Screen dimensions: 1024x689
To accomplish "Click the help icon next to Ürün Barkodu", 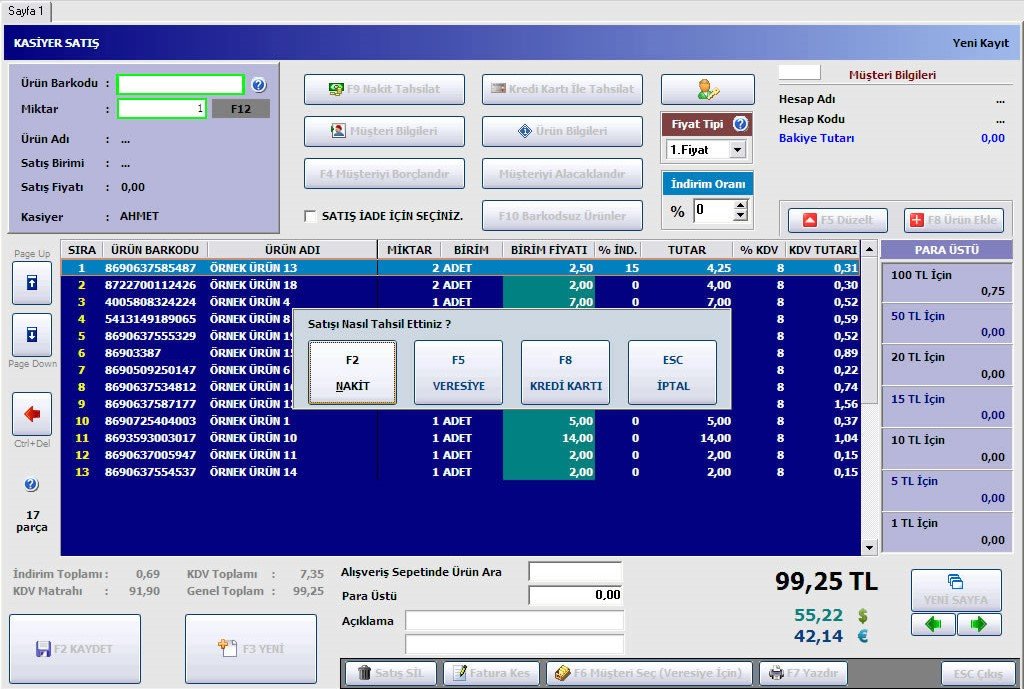I will [258, 85].
